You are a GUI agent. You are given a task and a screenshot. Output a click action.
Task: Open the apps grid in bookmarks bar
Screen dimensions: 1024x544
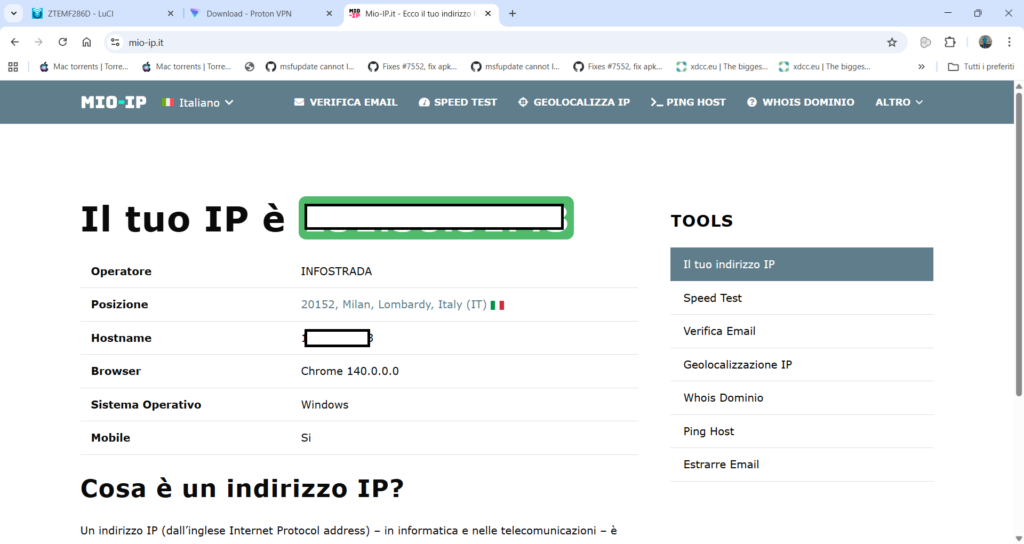coord(13,67)
